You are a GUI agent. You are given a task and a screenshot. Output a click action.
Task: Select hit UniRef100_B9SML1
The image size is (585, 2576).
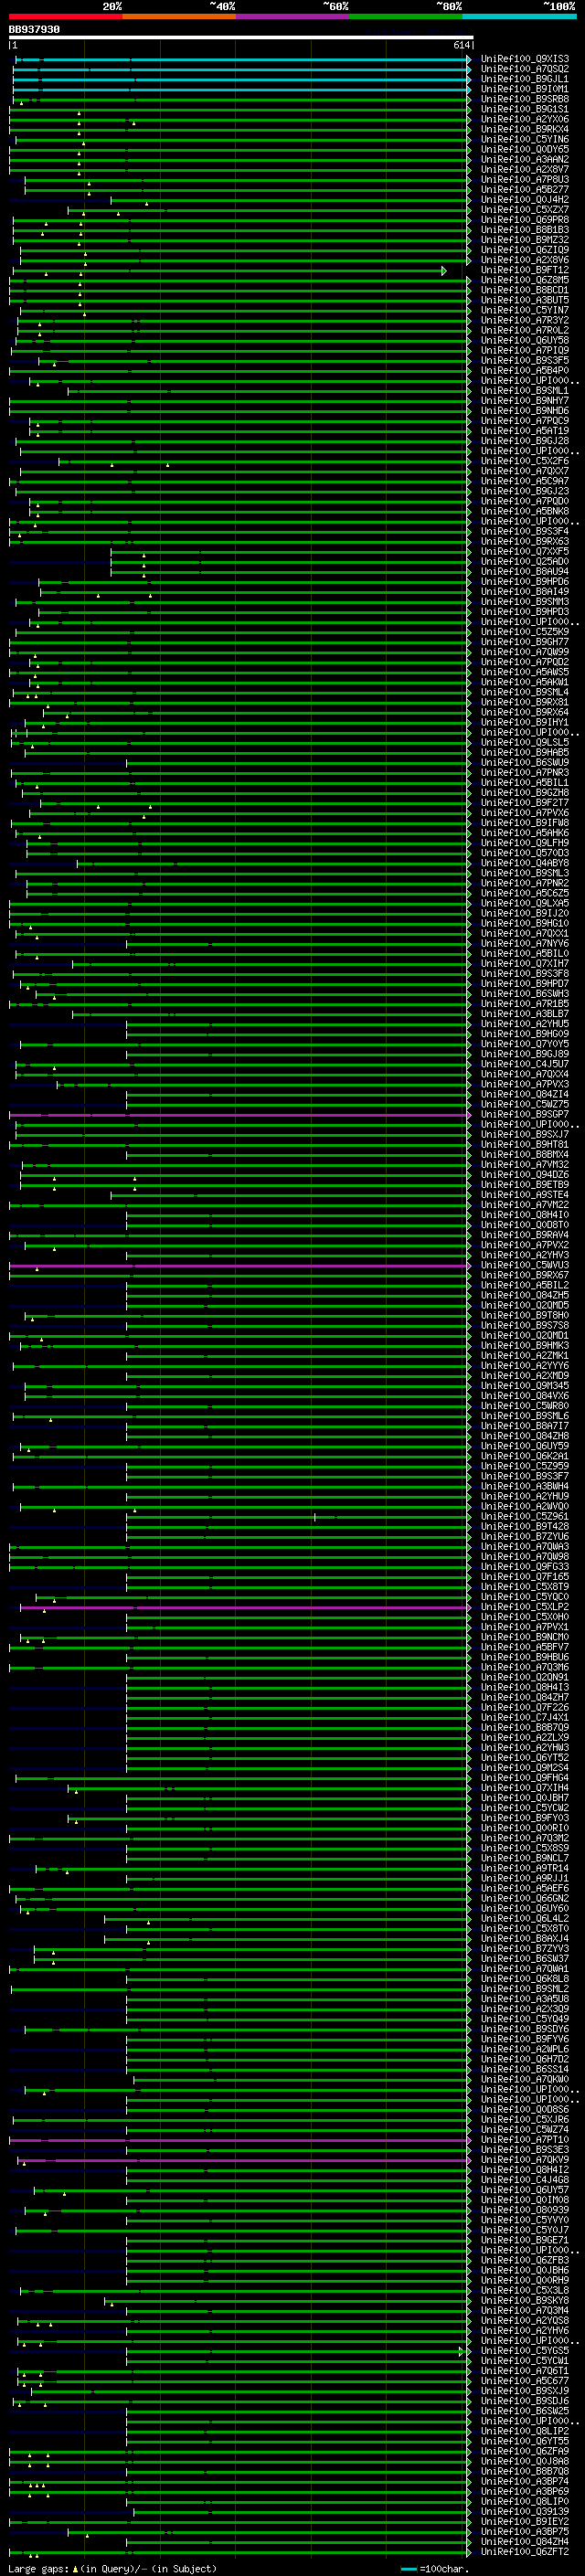click(x=524, y=391)
